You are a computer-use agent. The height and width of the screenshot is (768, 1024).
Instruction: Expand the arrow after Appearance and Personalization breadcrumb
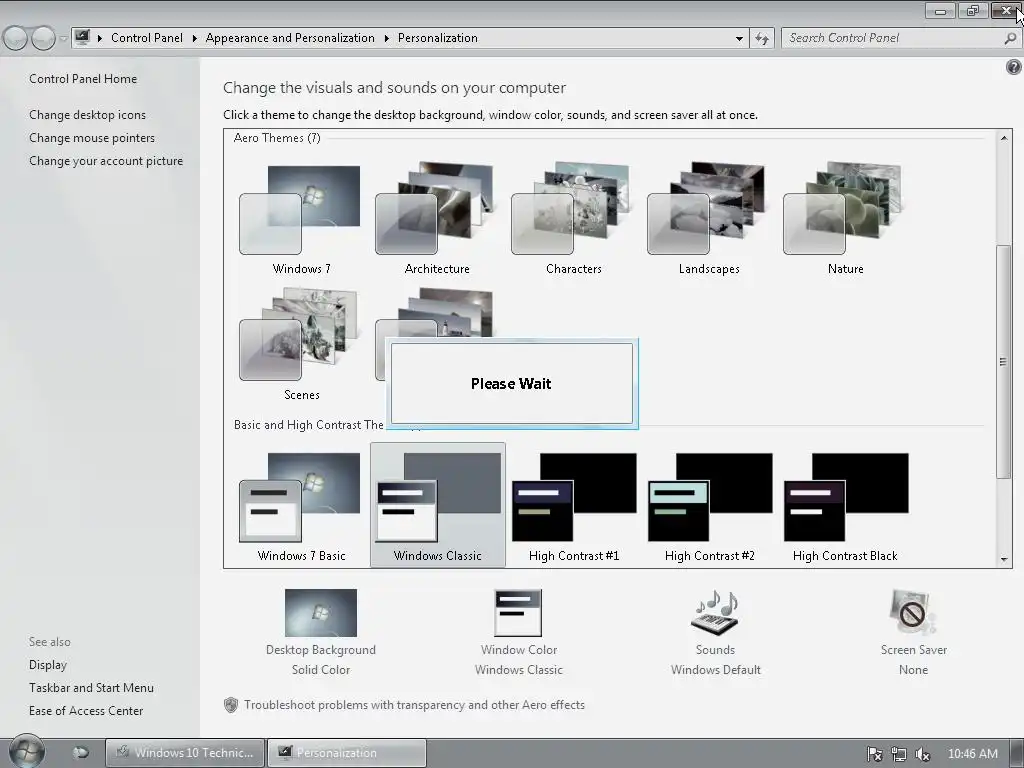pyautogui.click(x=387, y=39)
